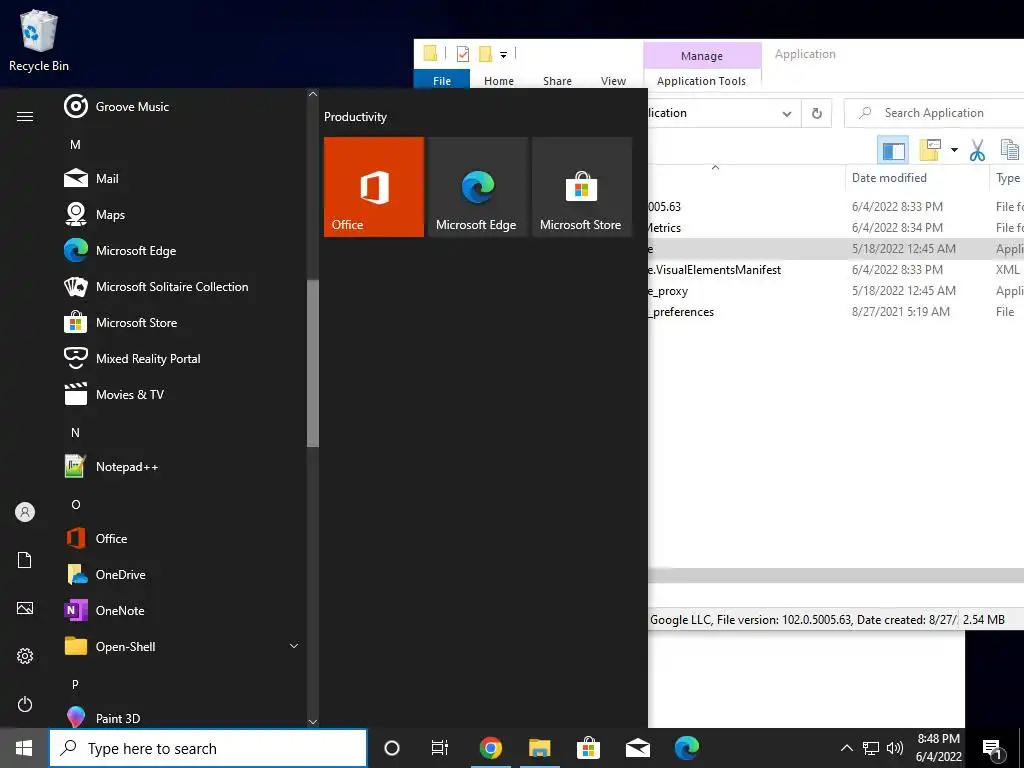1024x768 pixels.
Task: Click the Productivity group heading
Action: (x=355, y=117)
